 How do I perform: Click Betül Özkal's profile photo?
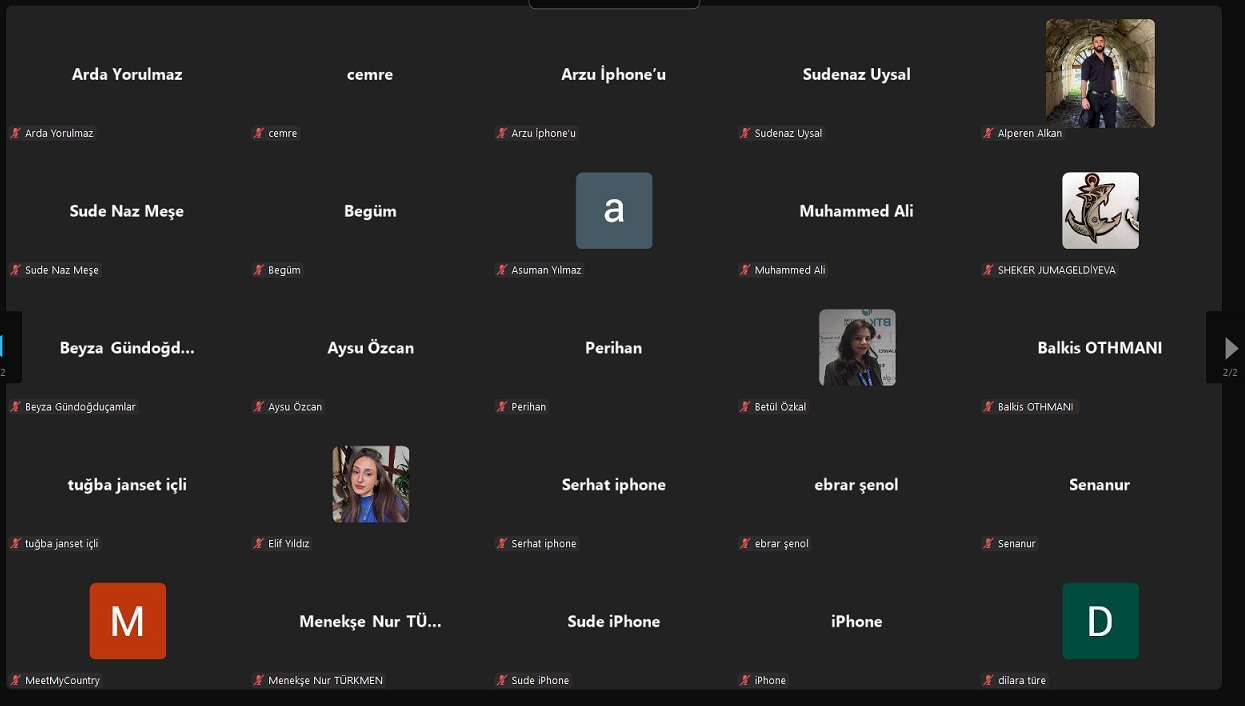857,347
